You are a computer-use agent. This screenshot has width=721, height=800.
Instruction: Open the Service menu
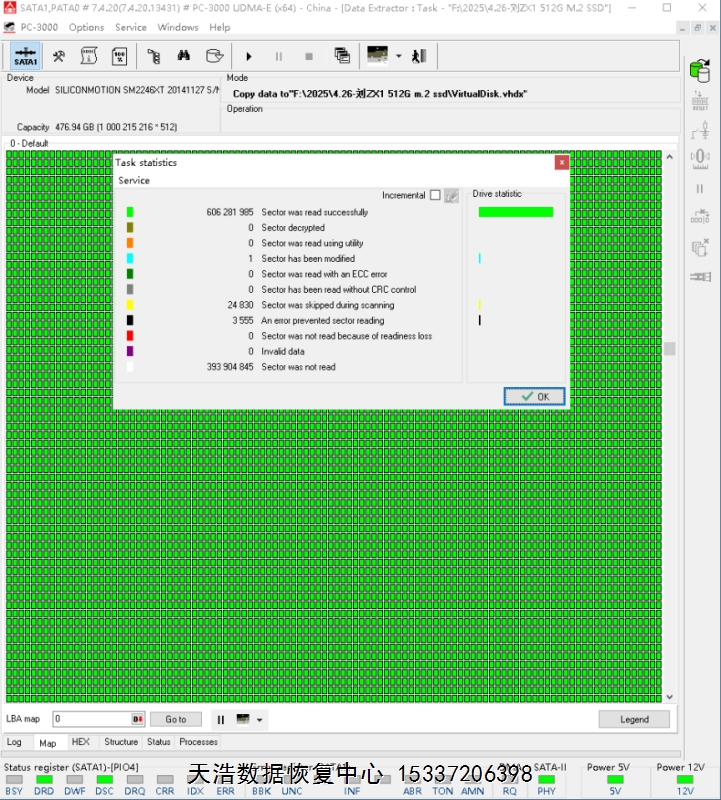131,27
